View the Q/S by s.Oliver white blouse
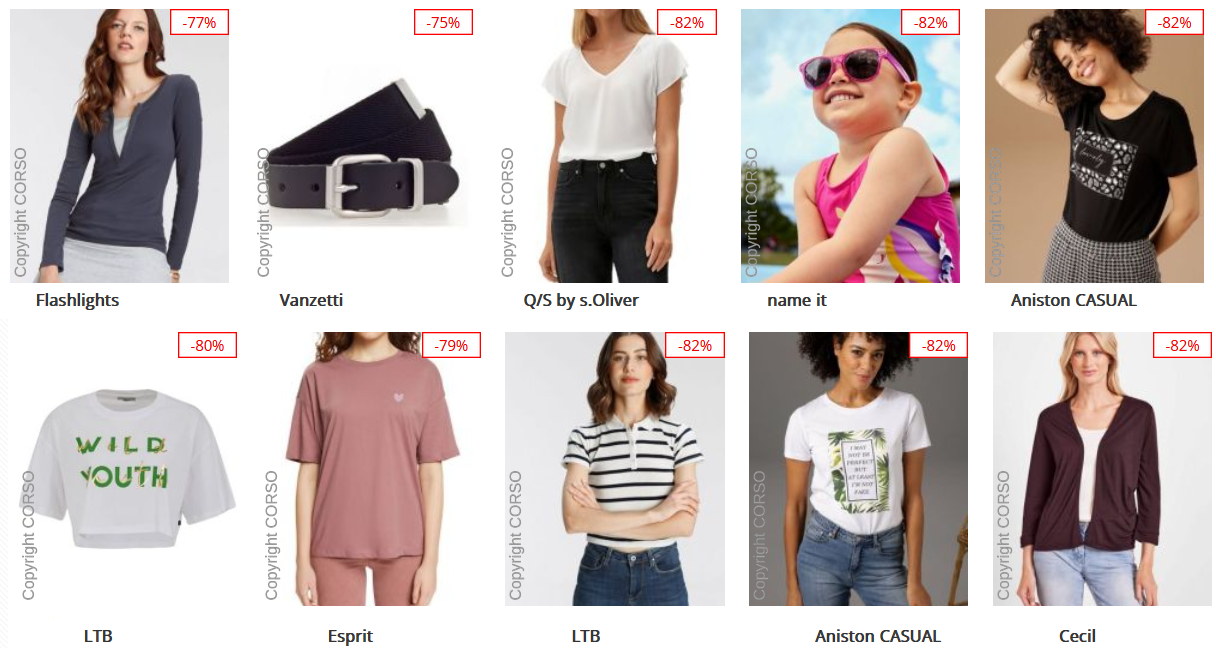 [x=607, y=146]
